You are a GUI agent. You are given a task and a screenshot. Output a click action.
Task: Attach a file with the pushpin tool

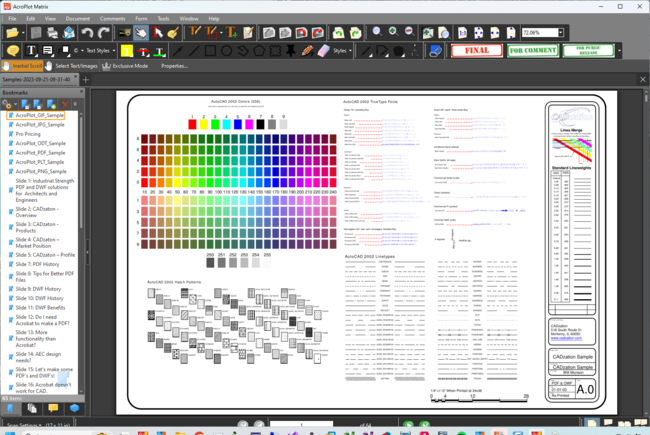tap(291, 51)
